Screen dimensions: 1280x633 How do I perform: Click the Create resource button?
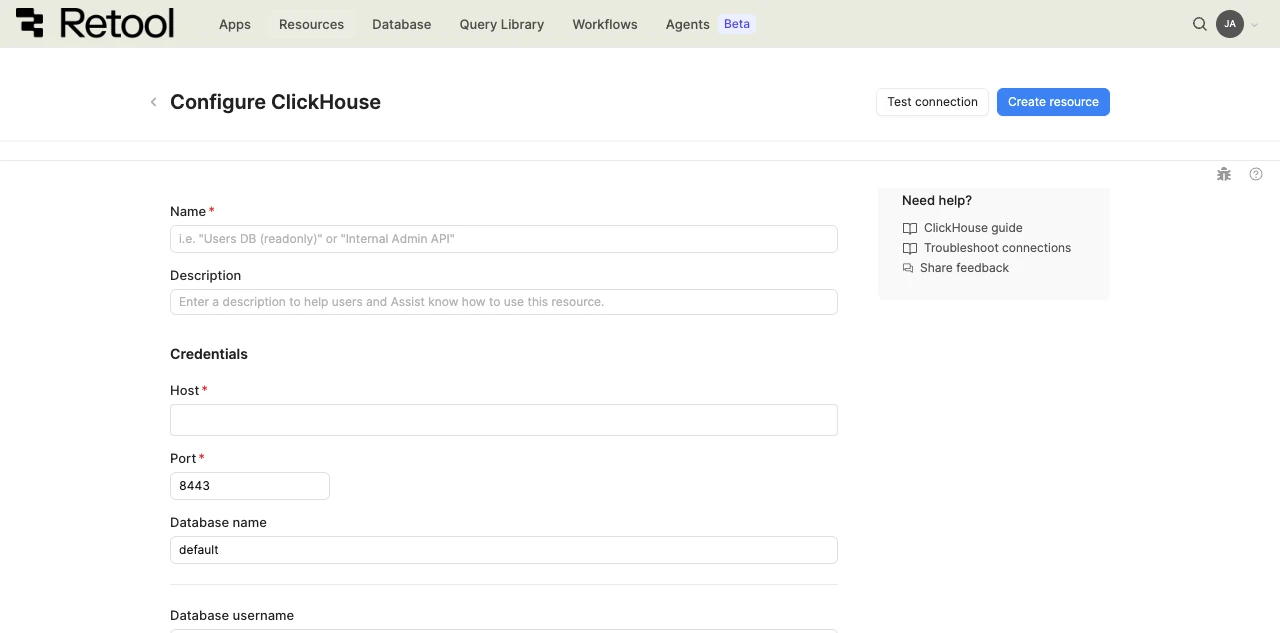[1053, 102]
